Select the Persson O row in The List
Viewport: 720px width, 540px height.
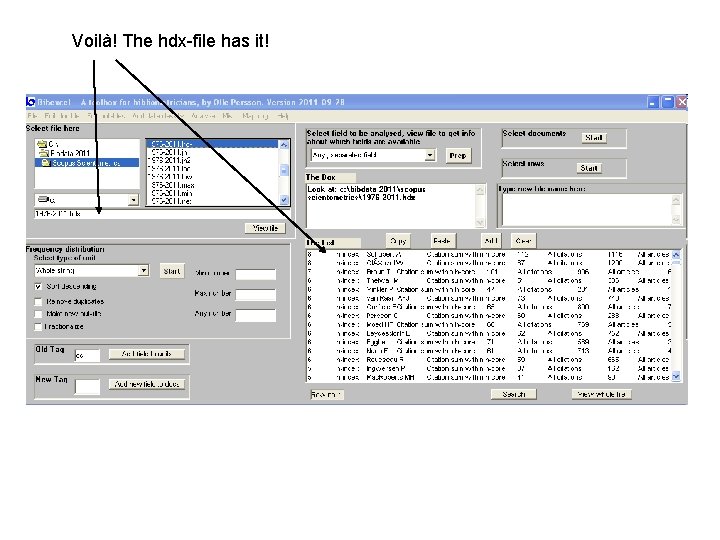(x=489, y=316)
